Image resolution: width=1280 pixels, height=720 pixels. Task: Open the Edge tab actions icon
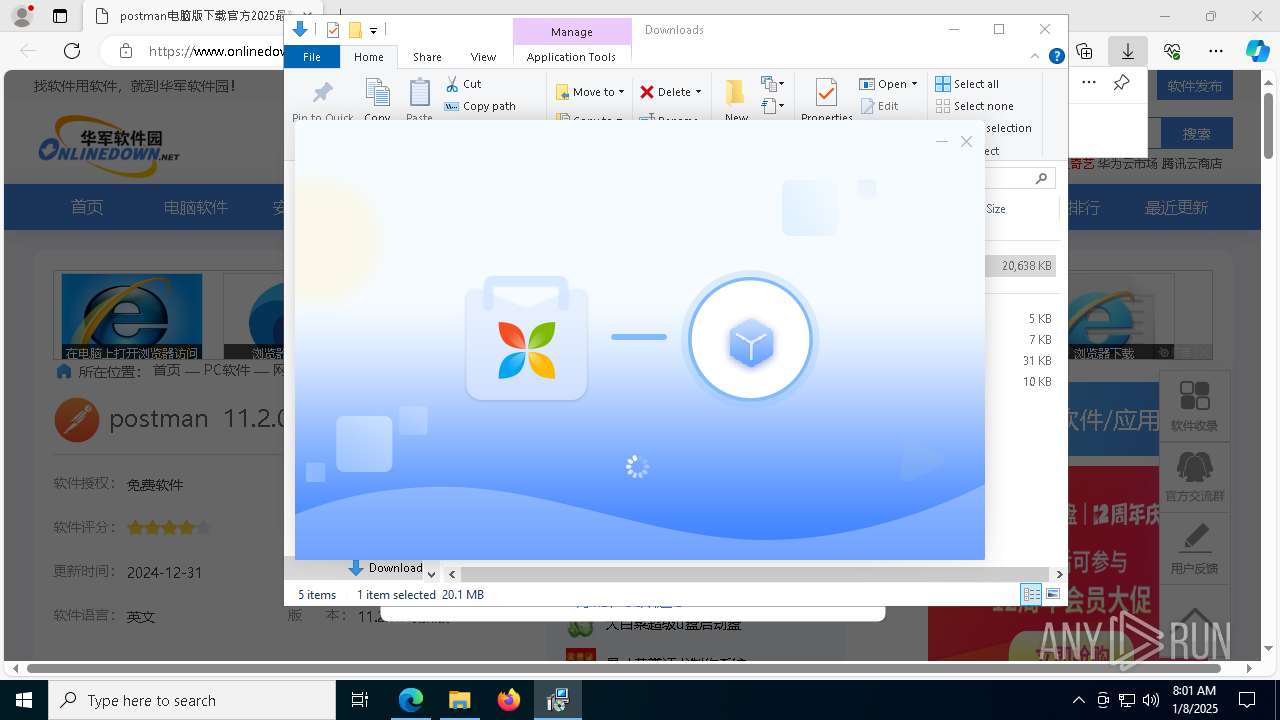(x=60, y=16)
